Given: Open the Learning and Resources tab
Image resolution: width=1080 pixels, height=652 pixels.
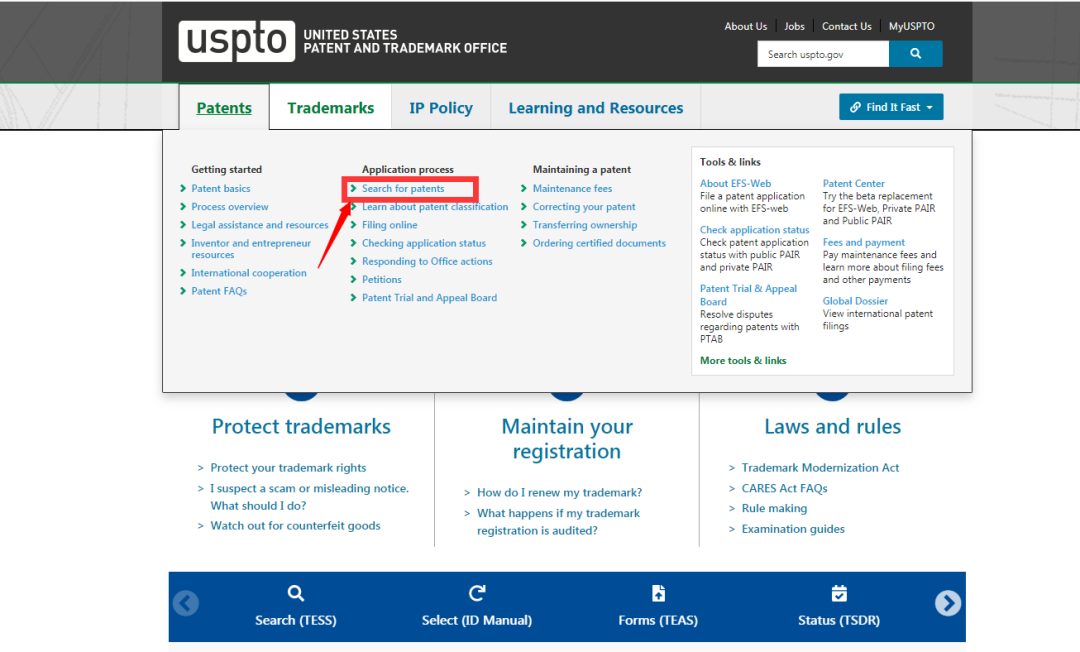Looking at the screenshot, I should (x=596, y=107).
